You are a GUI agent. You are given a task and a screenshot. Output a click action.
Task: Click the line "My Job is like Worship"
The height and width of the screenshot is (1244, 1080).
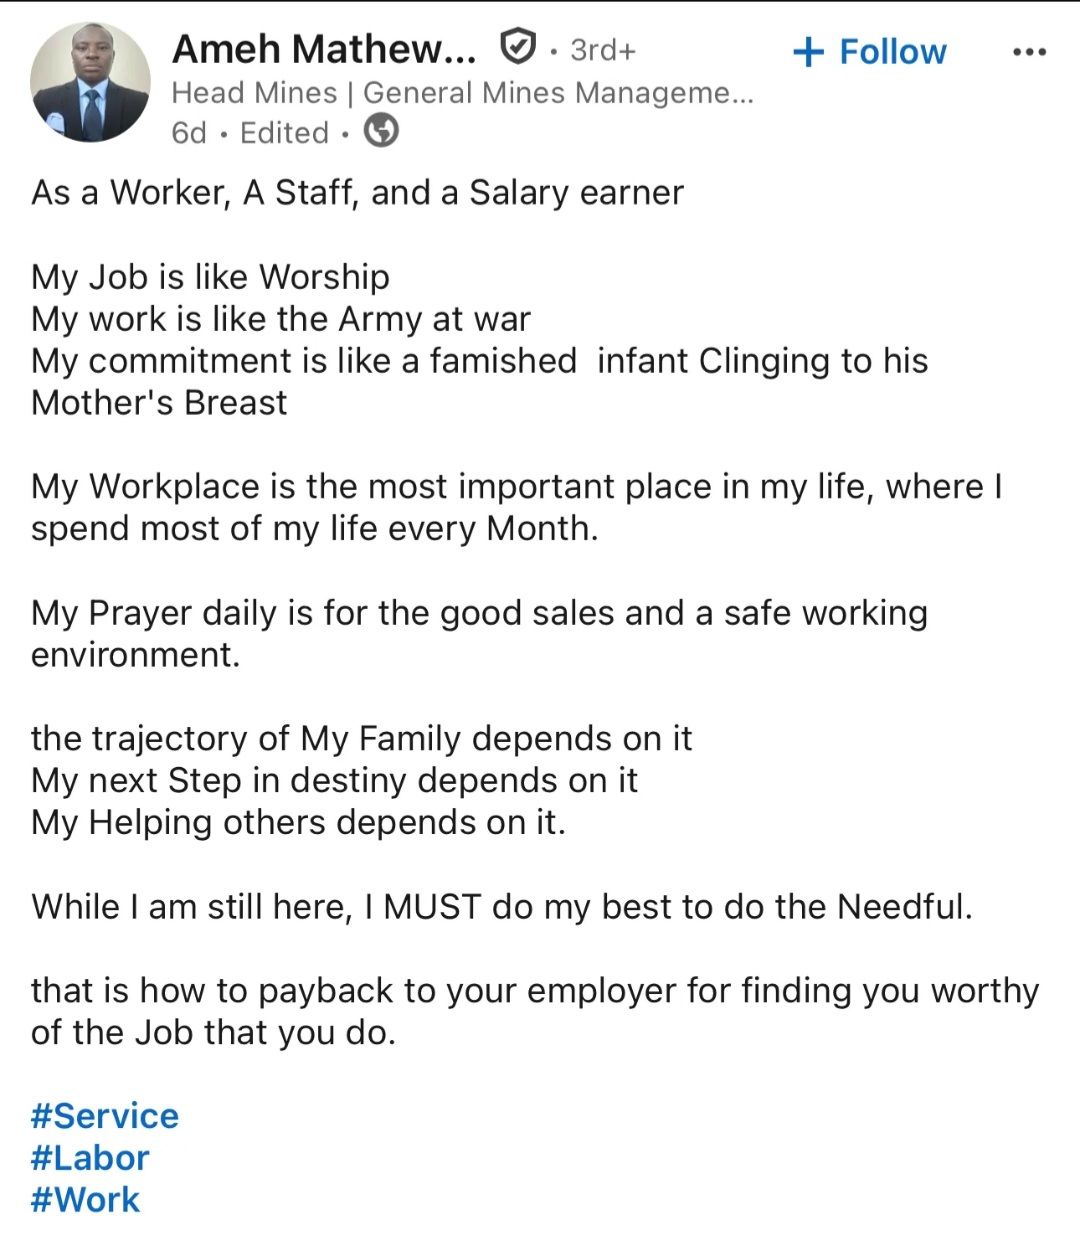coord(210,276)
